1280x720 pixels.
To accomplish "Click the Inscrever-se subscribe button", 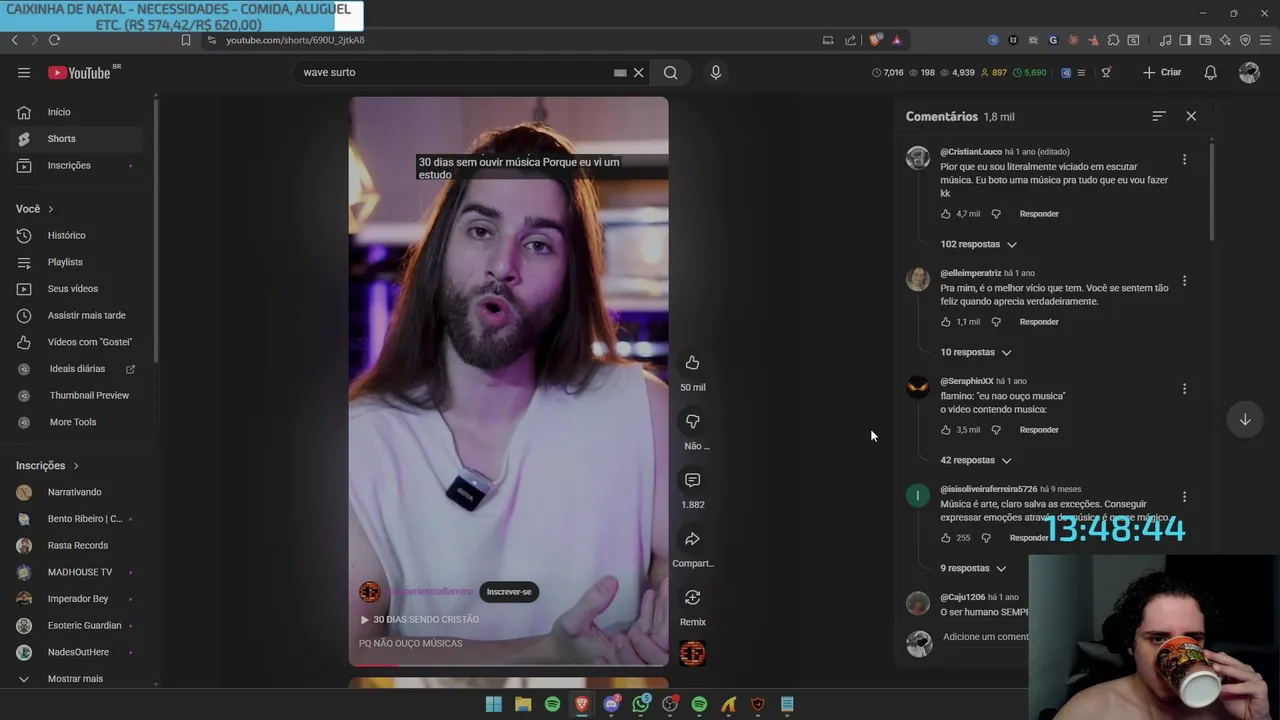I will [509, 592].
